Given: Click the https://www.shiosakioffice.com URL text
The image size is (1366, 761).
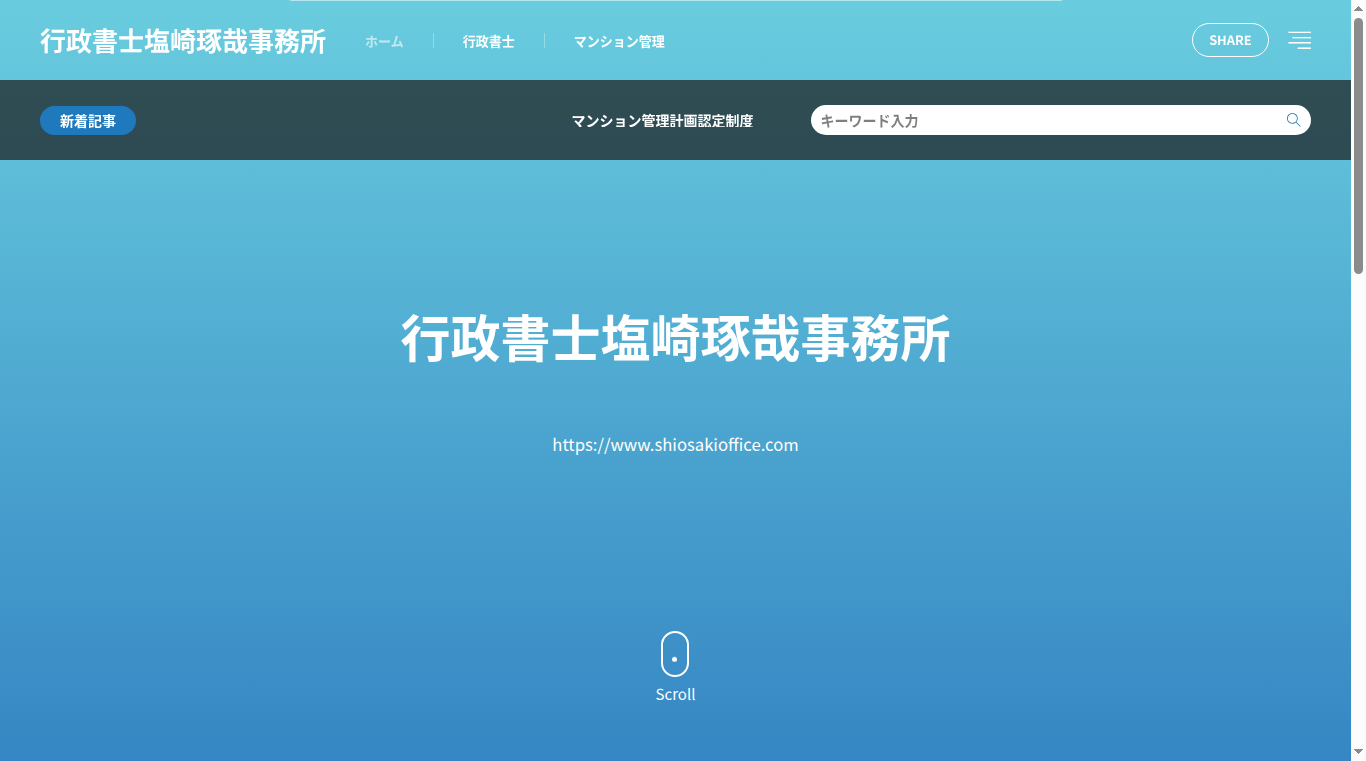Looking at the screenshot, I should click(675, 445).
